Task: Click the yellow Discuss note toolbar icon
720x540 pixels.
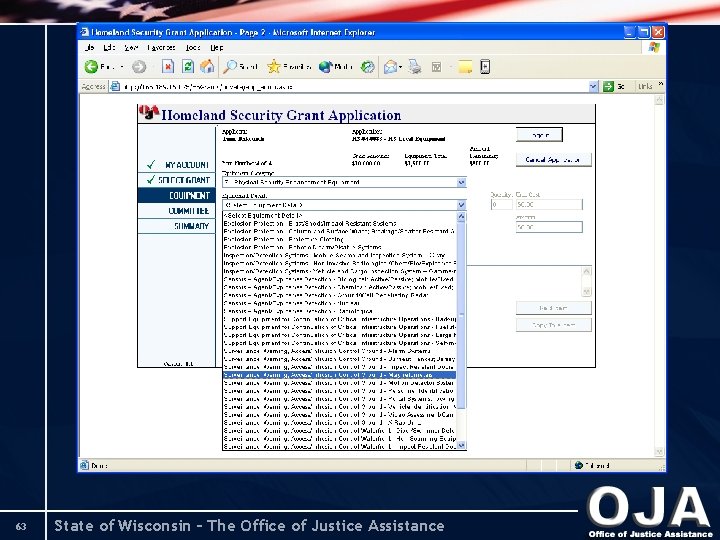Action: [x=465, y=67]
